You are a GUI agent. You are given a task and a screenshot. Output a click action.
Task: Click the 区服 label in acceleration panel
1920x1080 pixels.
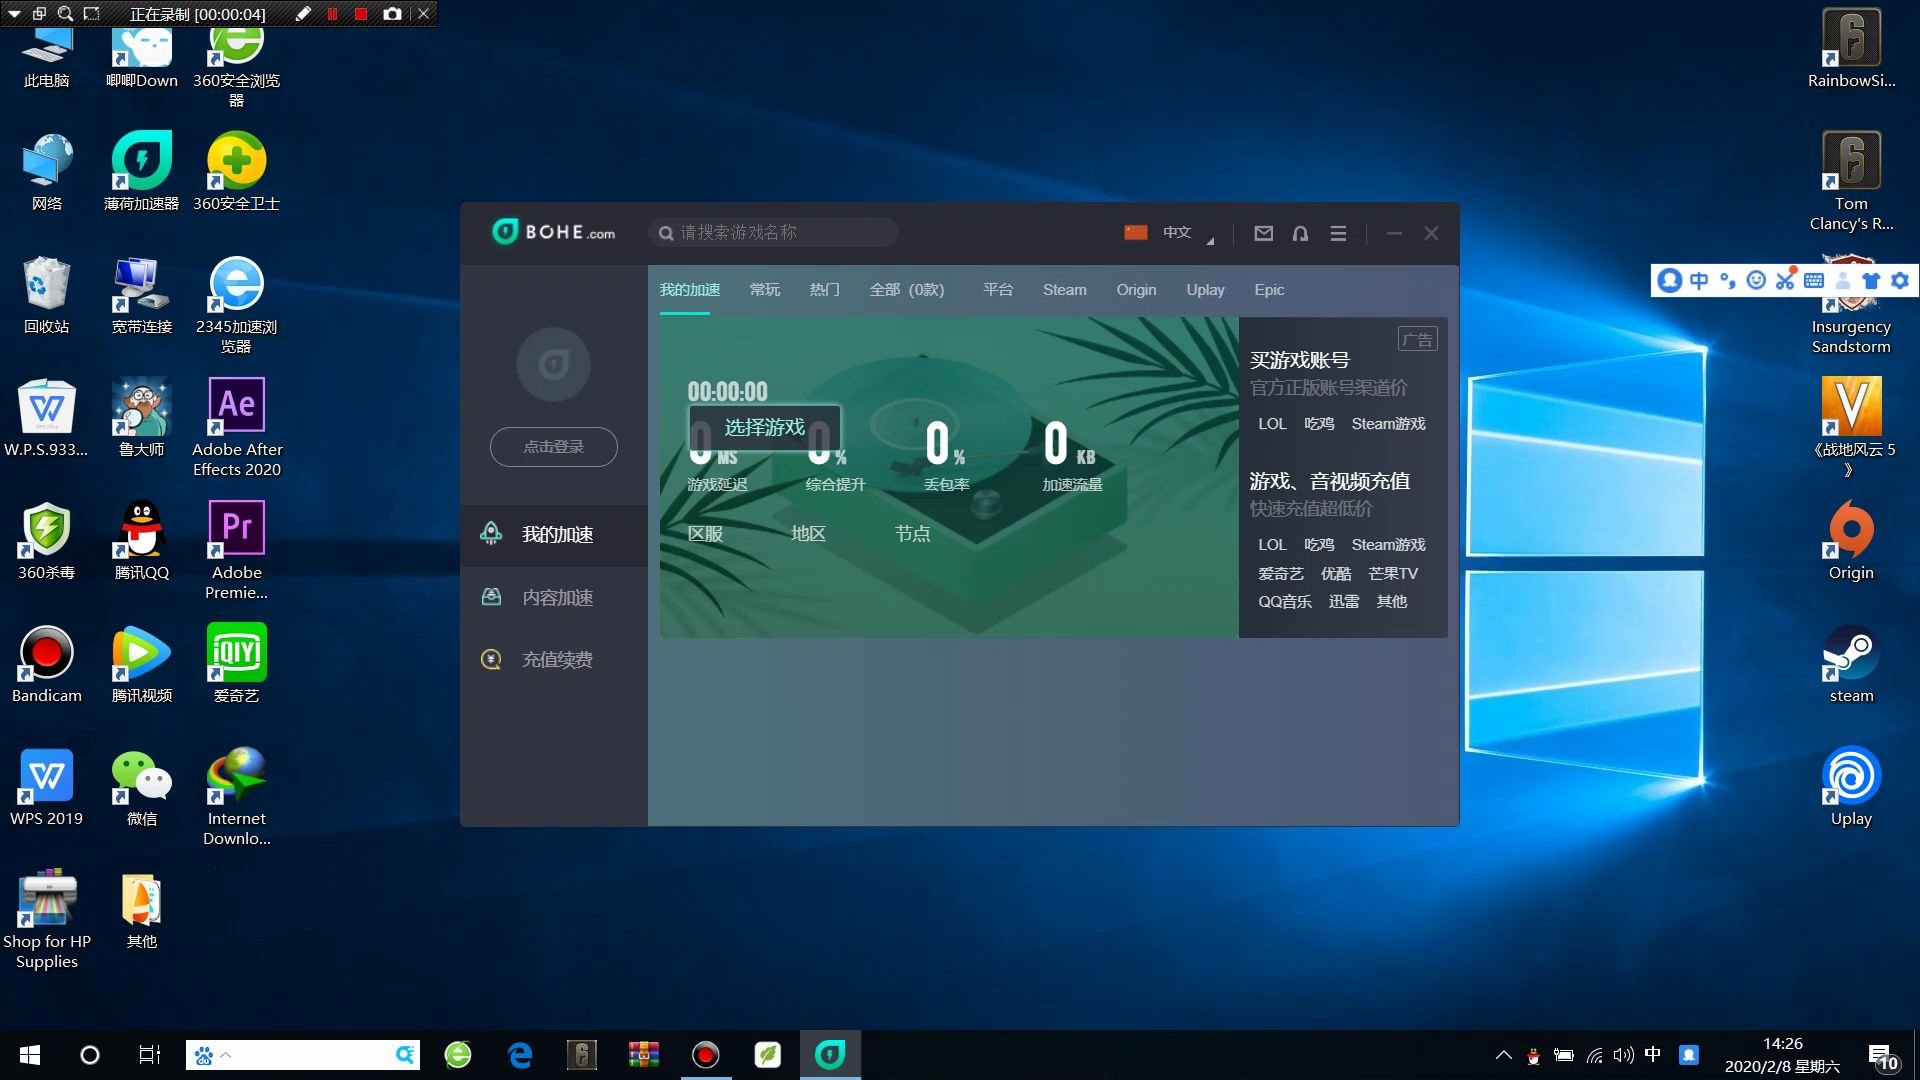[x=705, y=534]
